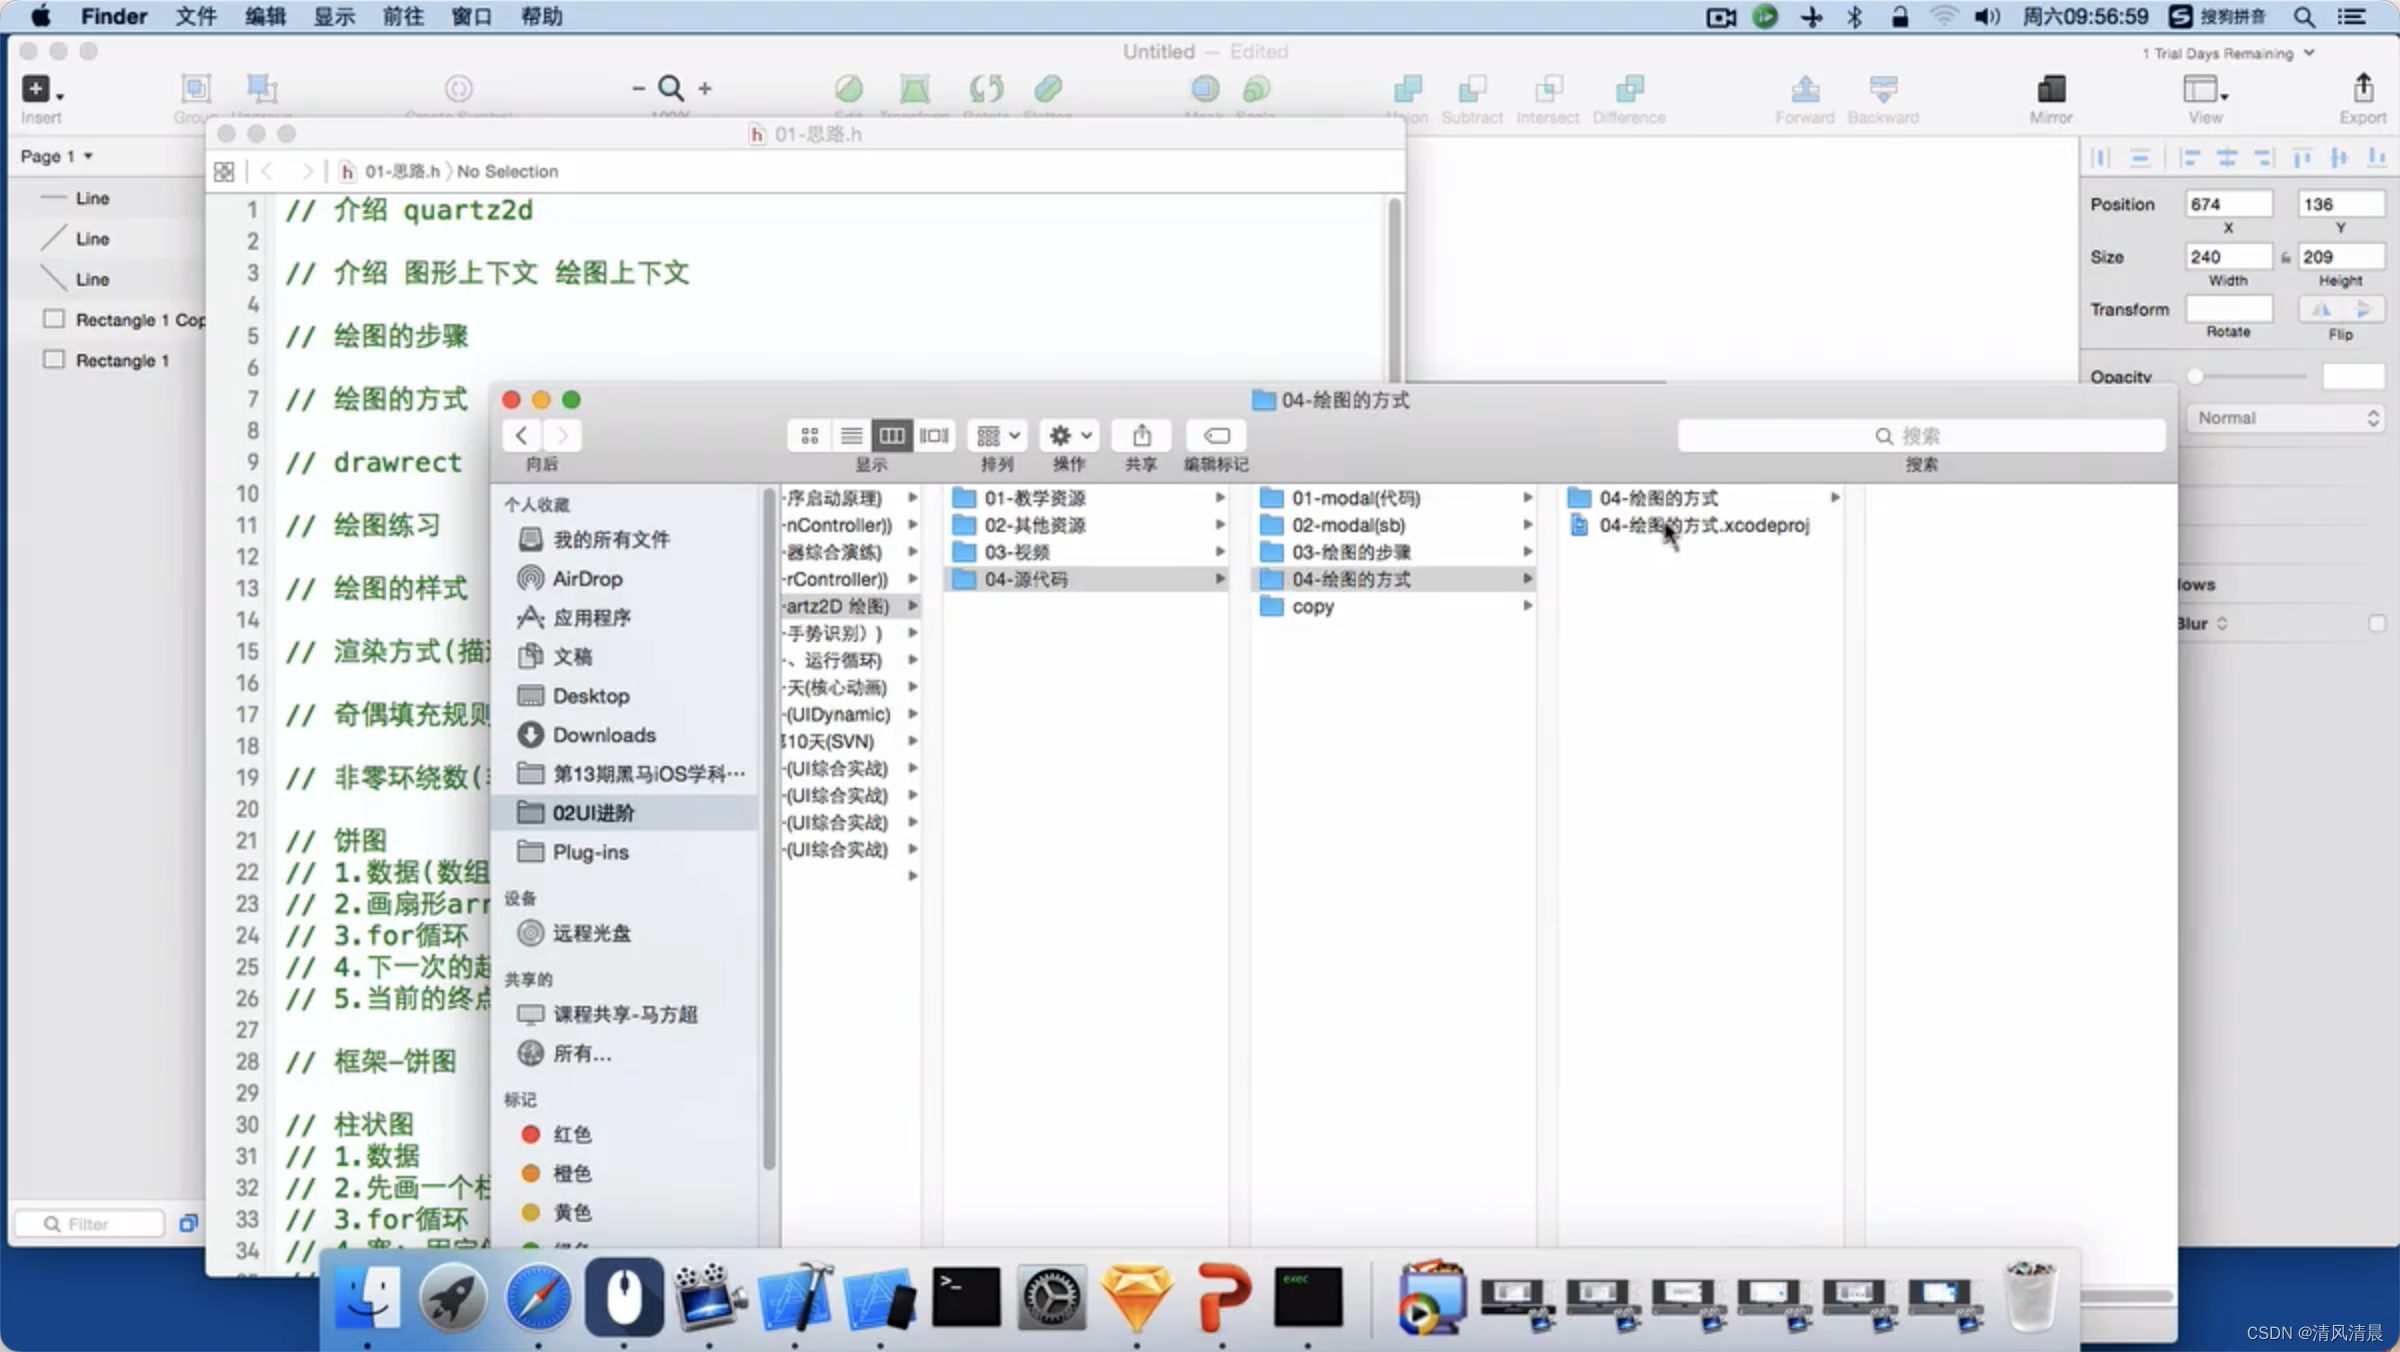Select 01-modal(代码) folder in Finder
The width and height of the screenshot is (2400, 1352).
click(1394, 498)
